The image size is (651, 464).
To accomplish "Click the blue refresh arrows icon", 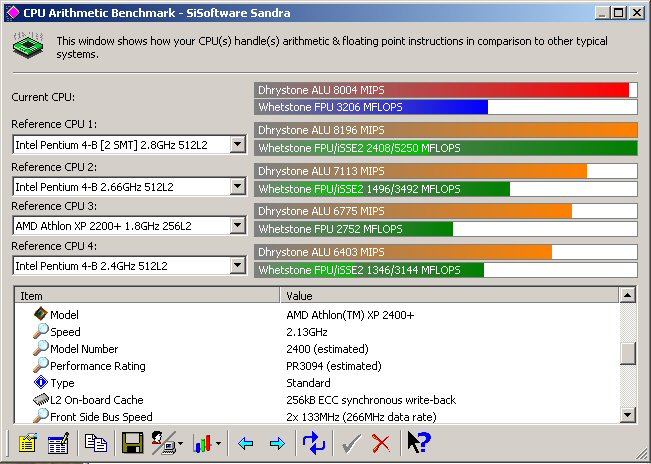I will [x=314, y=443].
